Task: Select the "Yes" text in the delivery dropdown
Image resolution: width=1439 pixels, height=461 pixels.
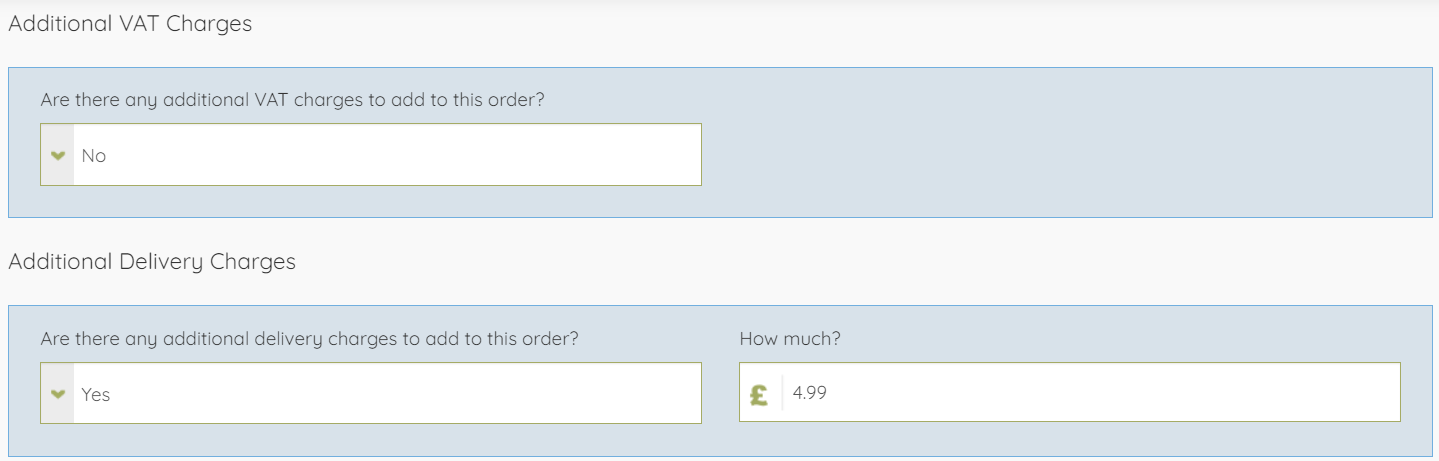Action: (96, 394)
